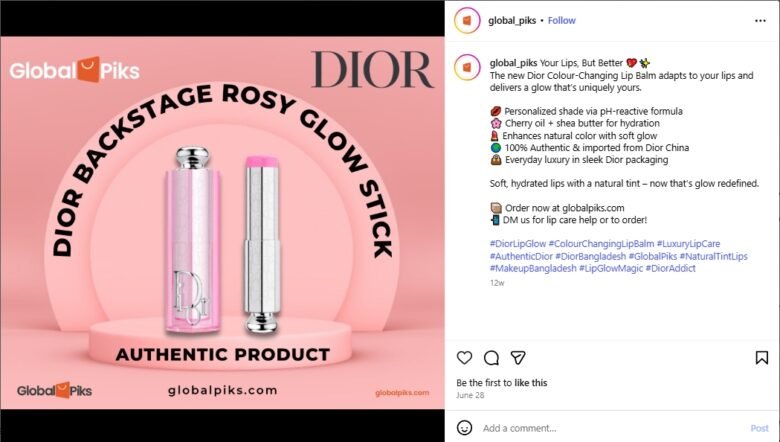Open global_piks username in the caption
This screenshot has height=442, width=780.
(513, 63)
